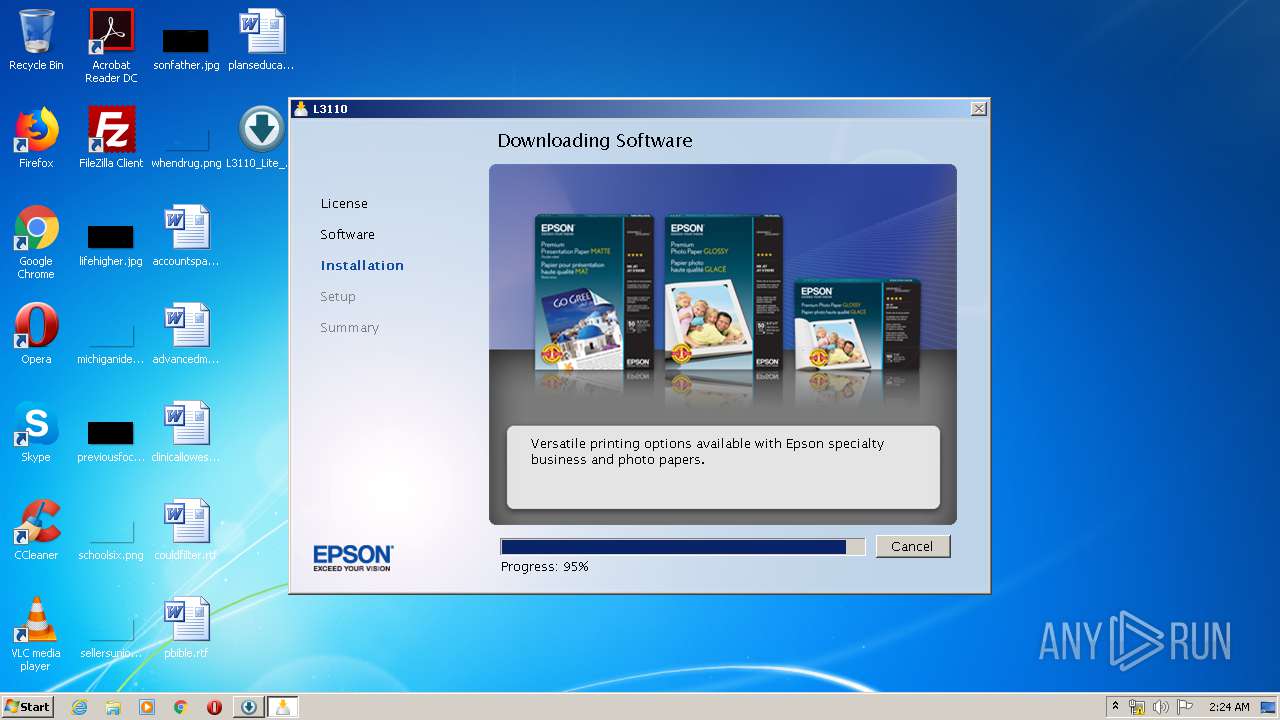Viewport: 1280px width, 720px height.
Task: Close the L3110 installer window
Action: (978, 108)
